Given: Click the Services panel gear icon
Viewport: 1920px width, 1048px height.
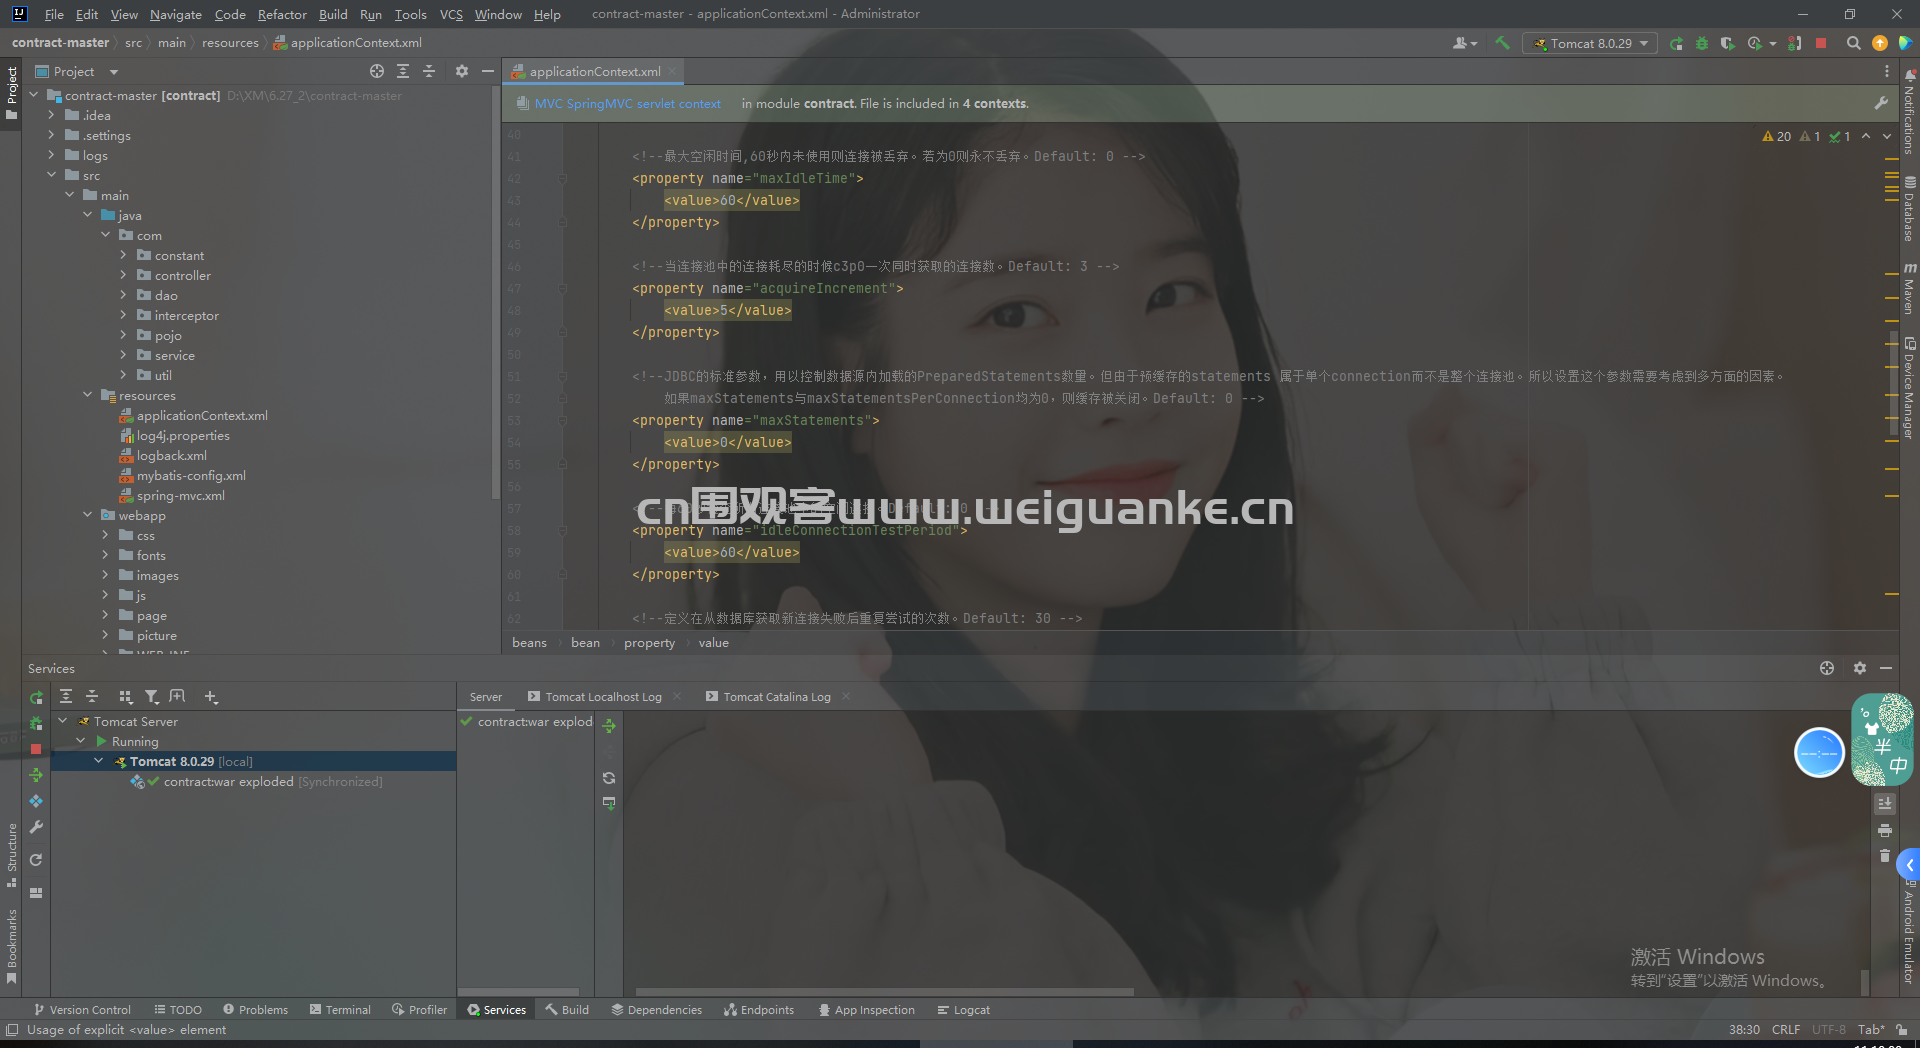Looking at the screenshot, I should tap(1860, 668).
